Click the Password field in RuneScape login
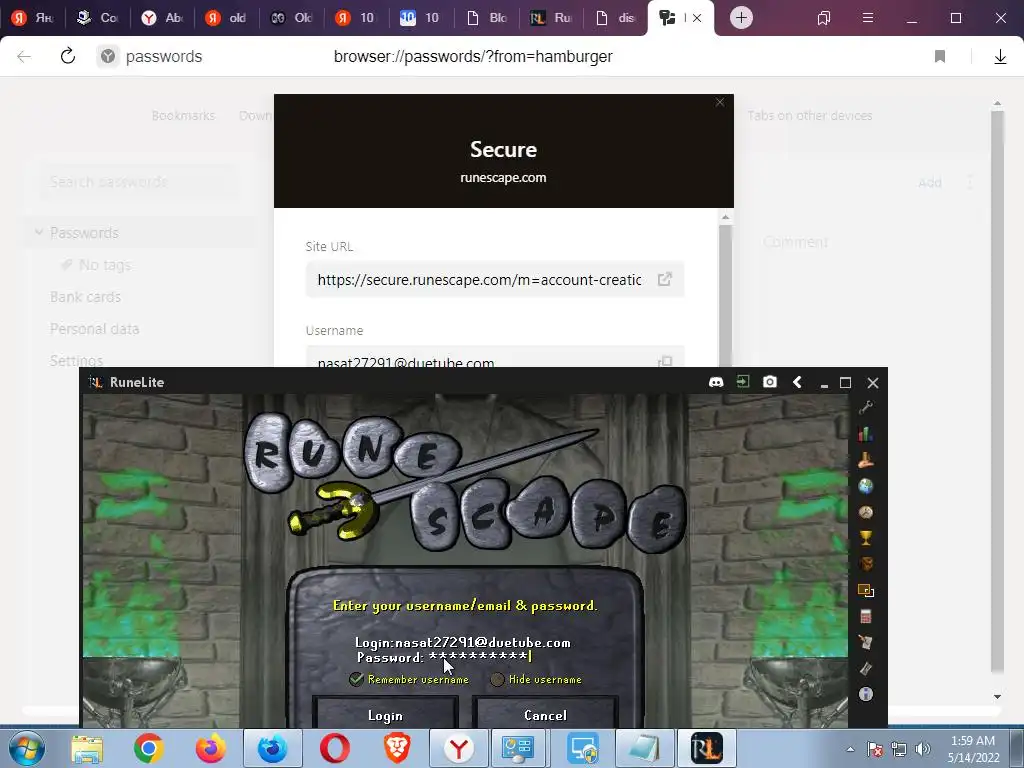The width and height of the screenshot is (1024, 768). (444, 657)
